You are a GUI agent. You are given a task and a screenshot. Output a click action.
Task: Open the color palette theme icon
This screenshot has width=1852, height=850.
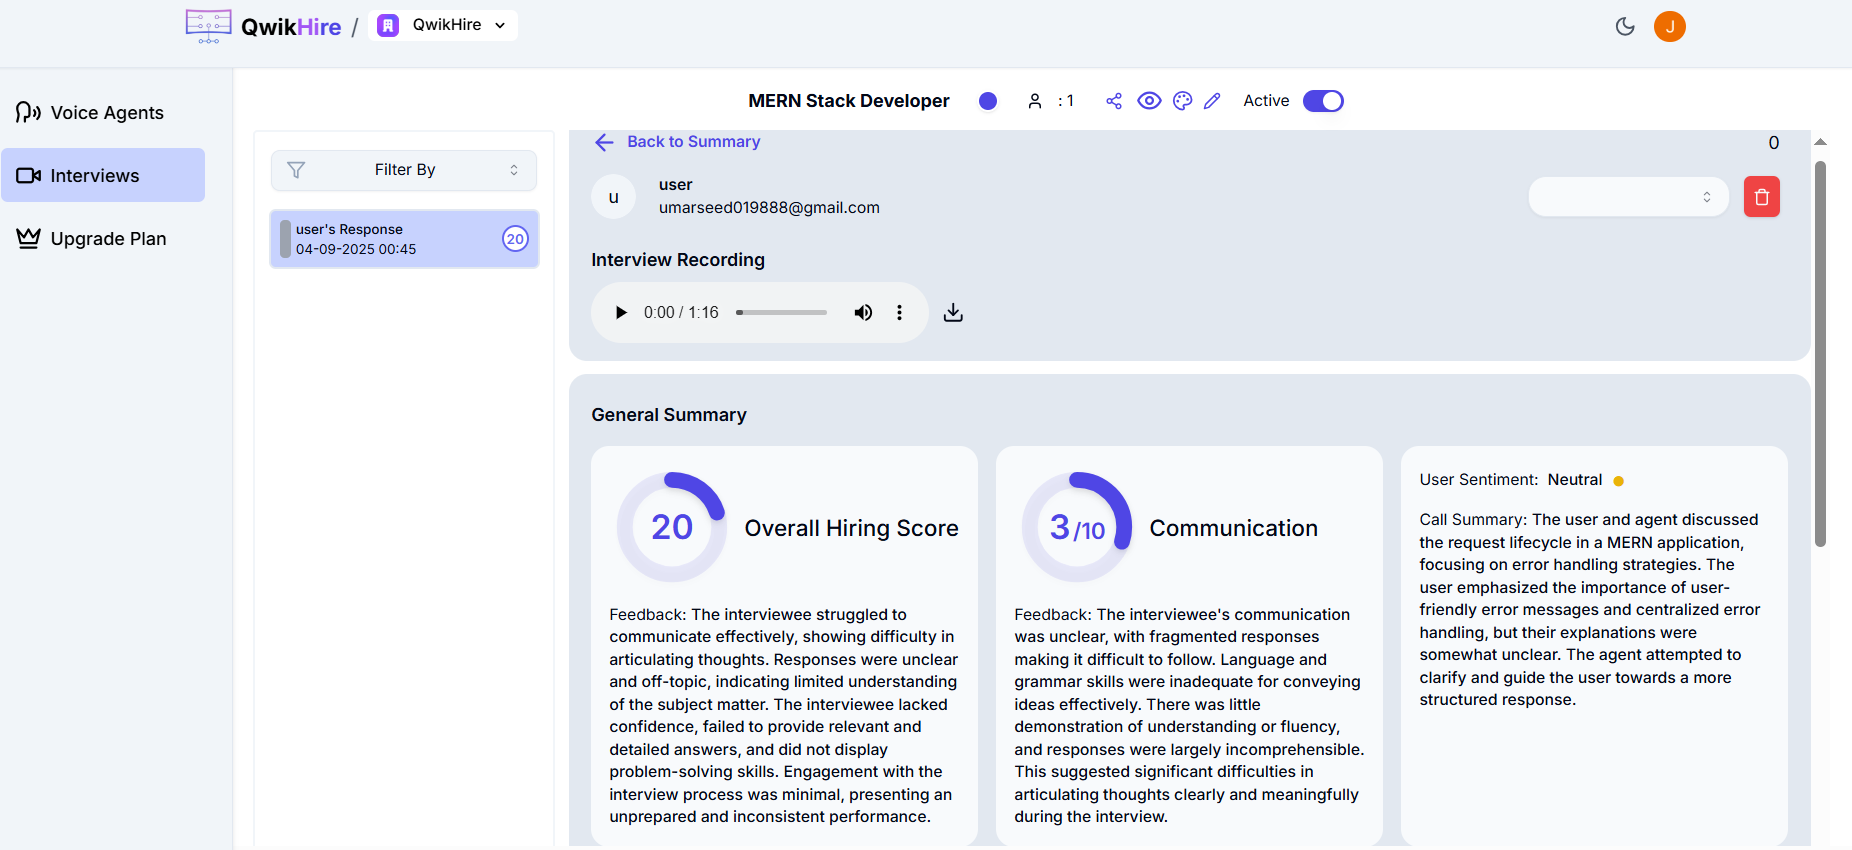(1182, 101)
